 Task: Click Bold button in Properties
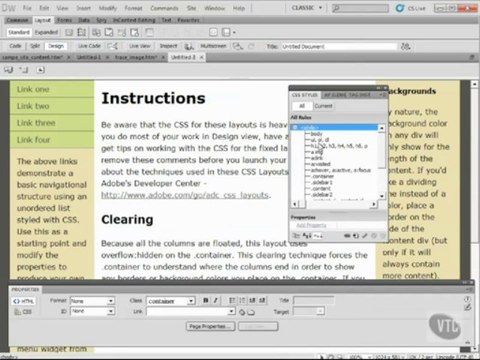(x=206, y=301)
